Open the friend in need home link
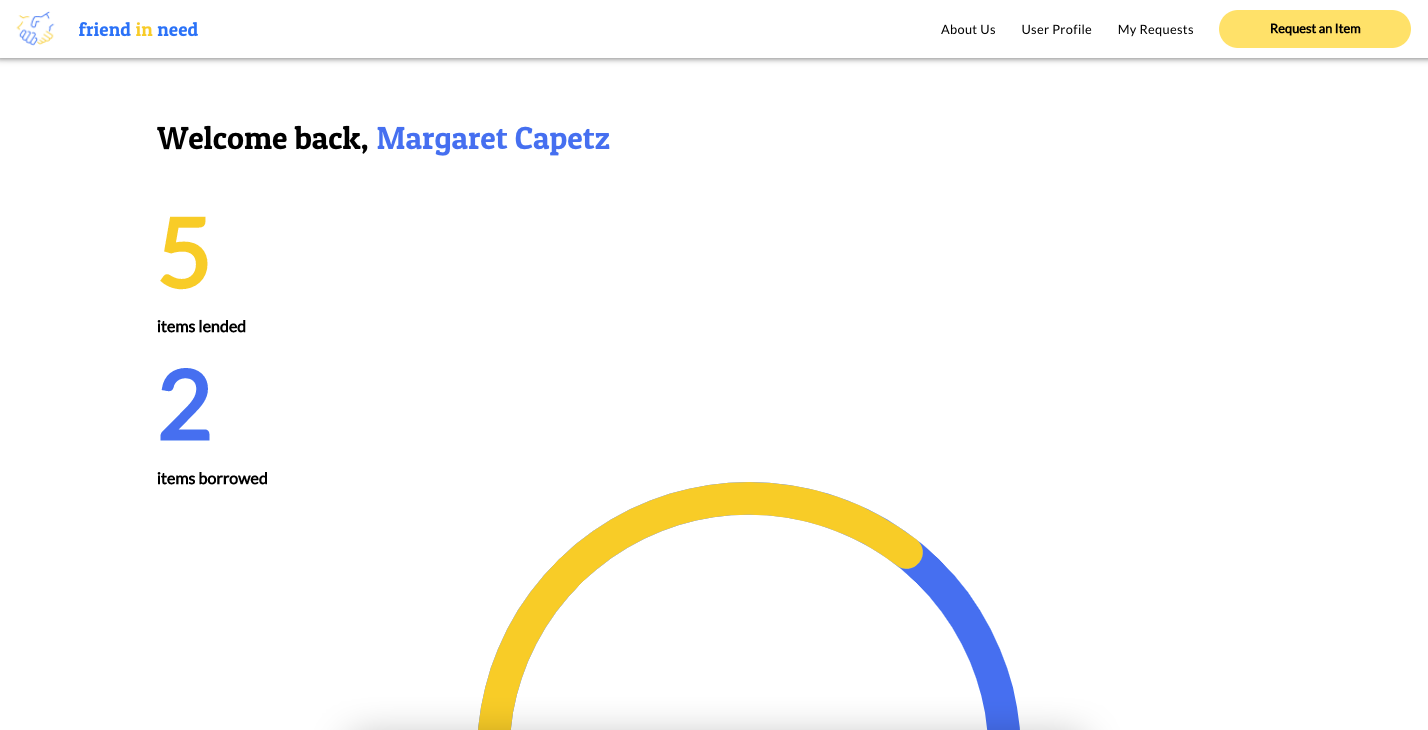This screenshot has width=1428, height=730. pos(138,29)
